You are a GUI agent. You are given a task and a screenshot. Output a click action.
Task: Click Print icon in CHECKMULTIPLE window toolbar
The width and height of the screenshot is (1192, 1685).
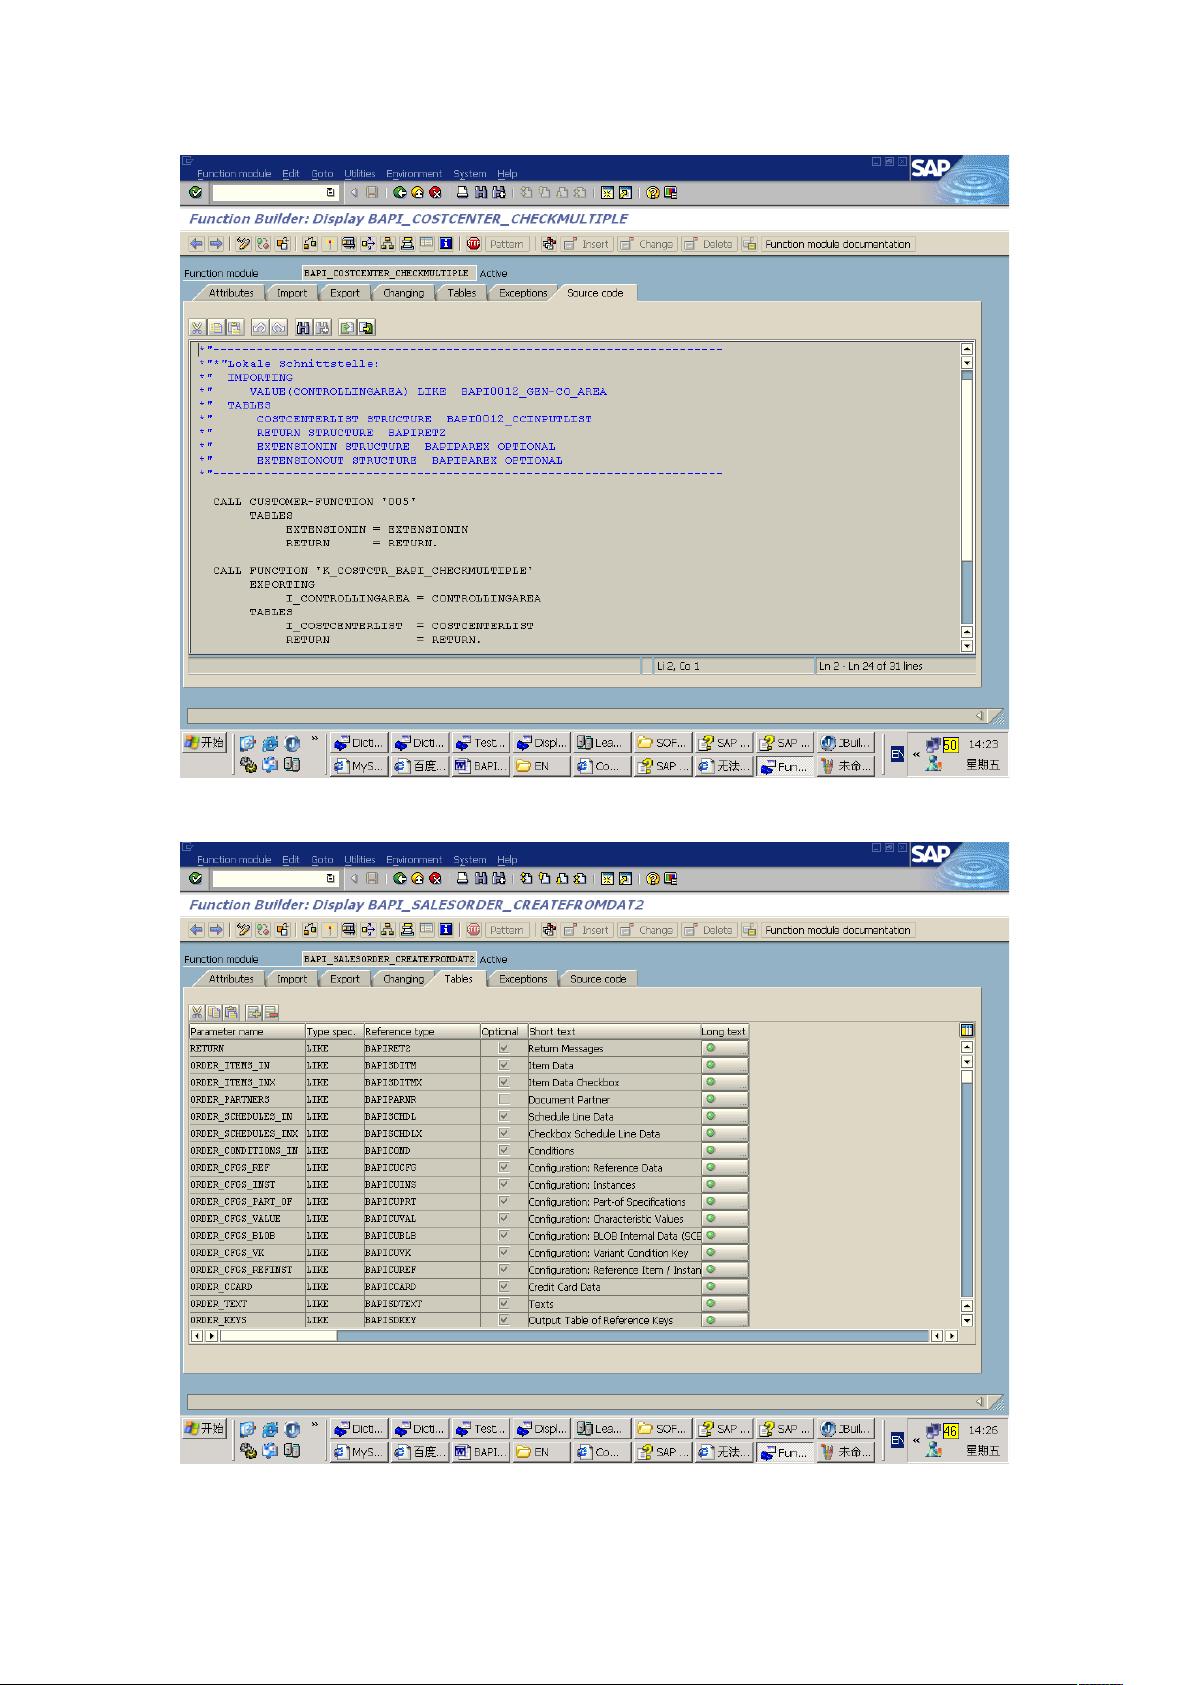click(x=463, y=193)
